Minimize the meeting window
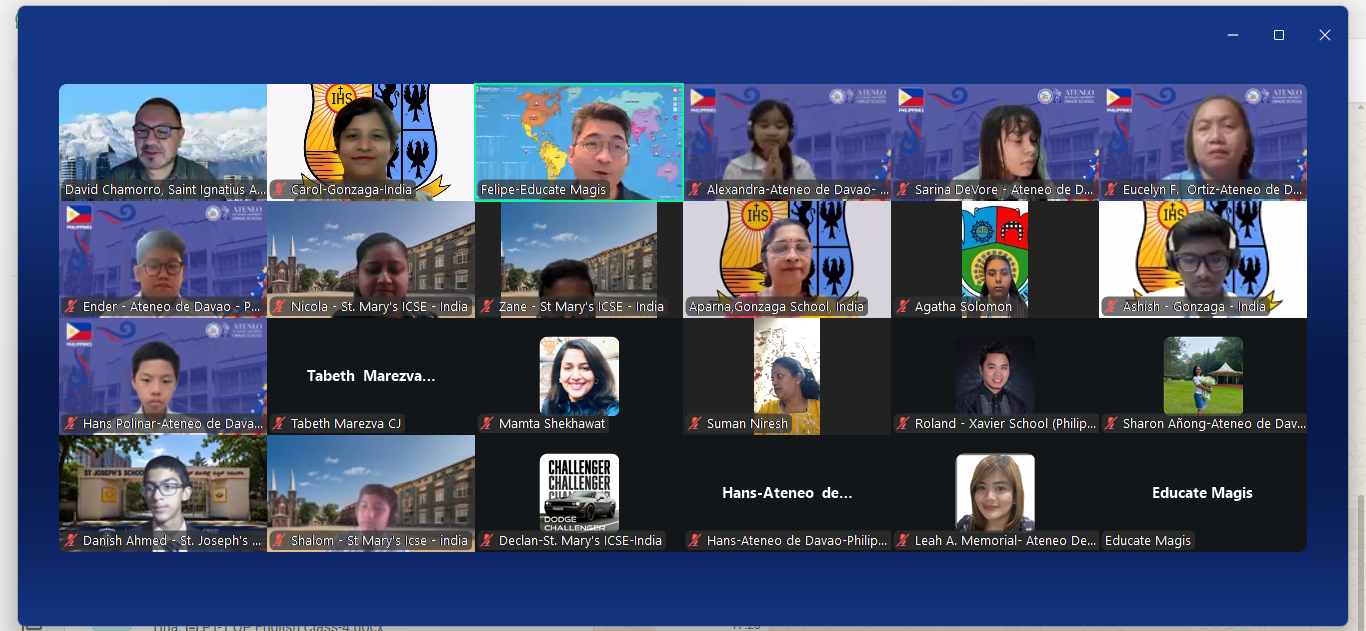This screenshot has width=1366, height=631. [x=1233, y=35]
